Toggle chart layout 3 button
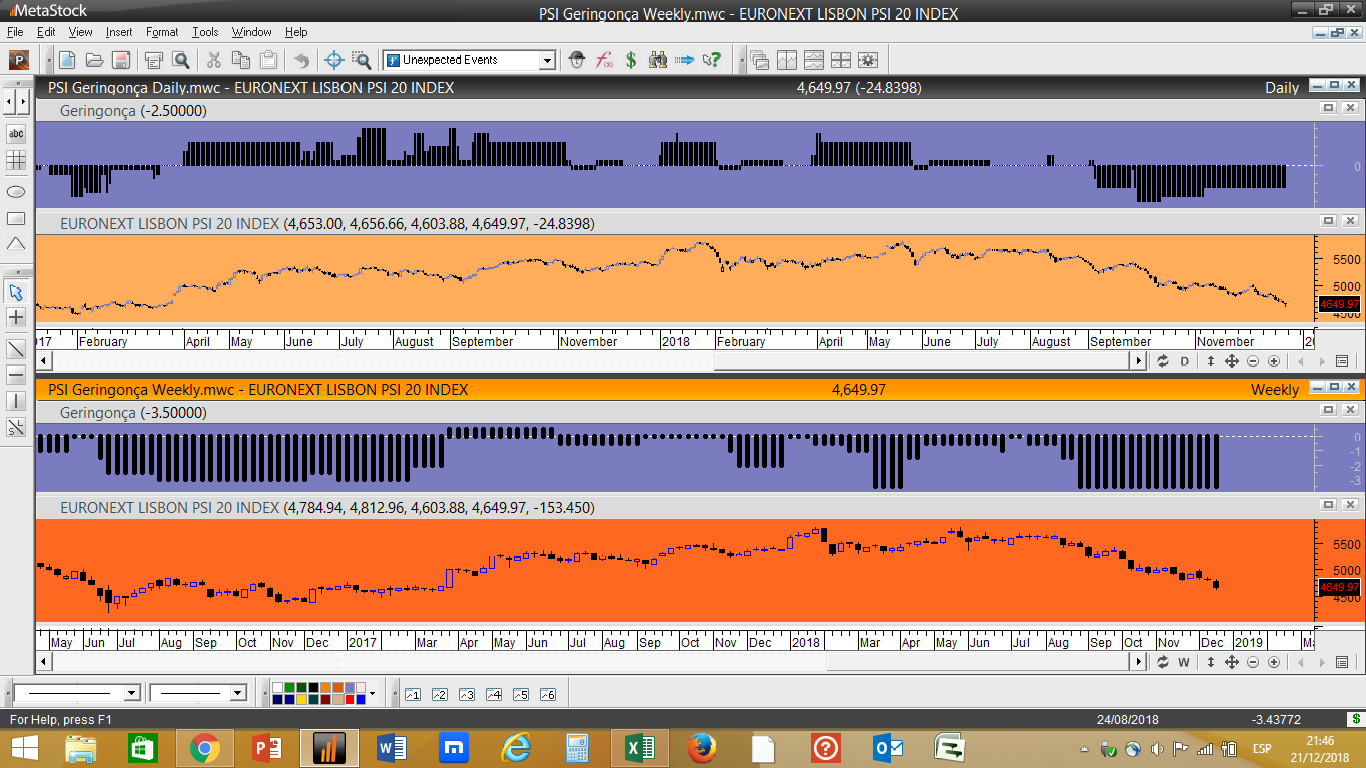Image resolution: width=1366 pixels, height=768 pixels. 466,694
